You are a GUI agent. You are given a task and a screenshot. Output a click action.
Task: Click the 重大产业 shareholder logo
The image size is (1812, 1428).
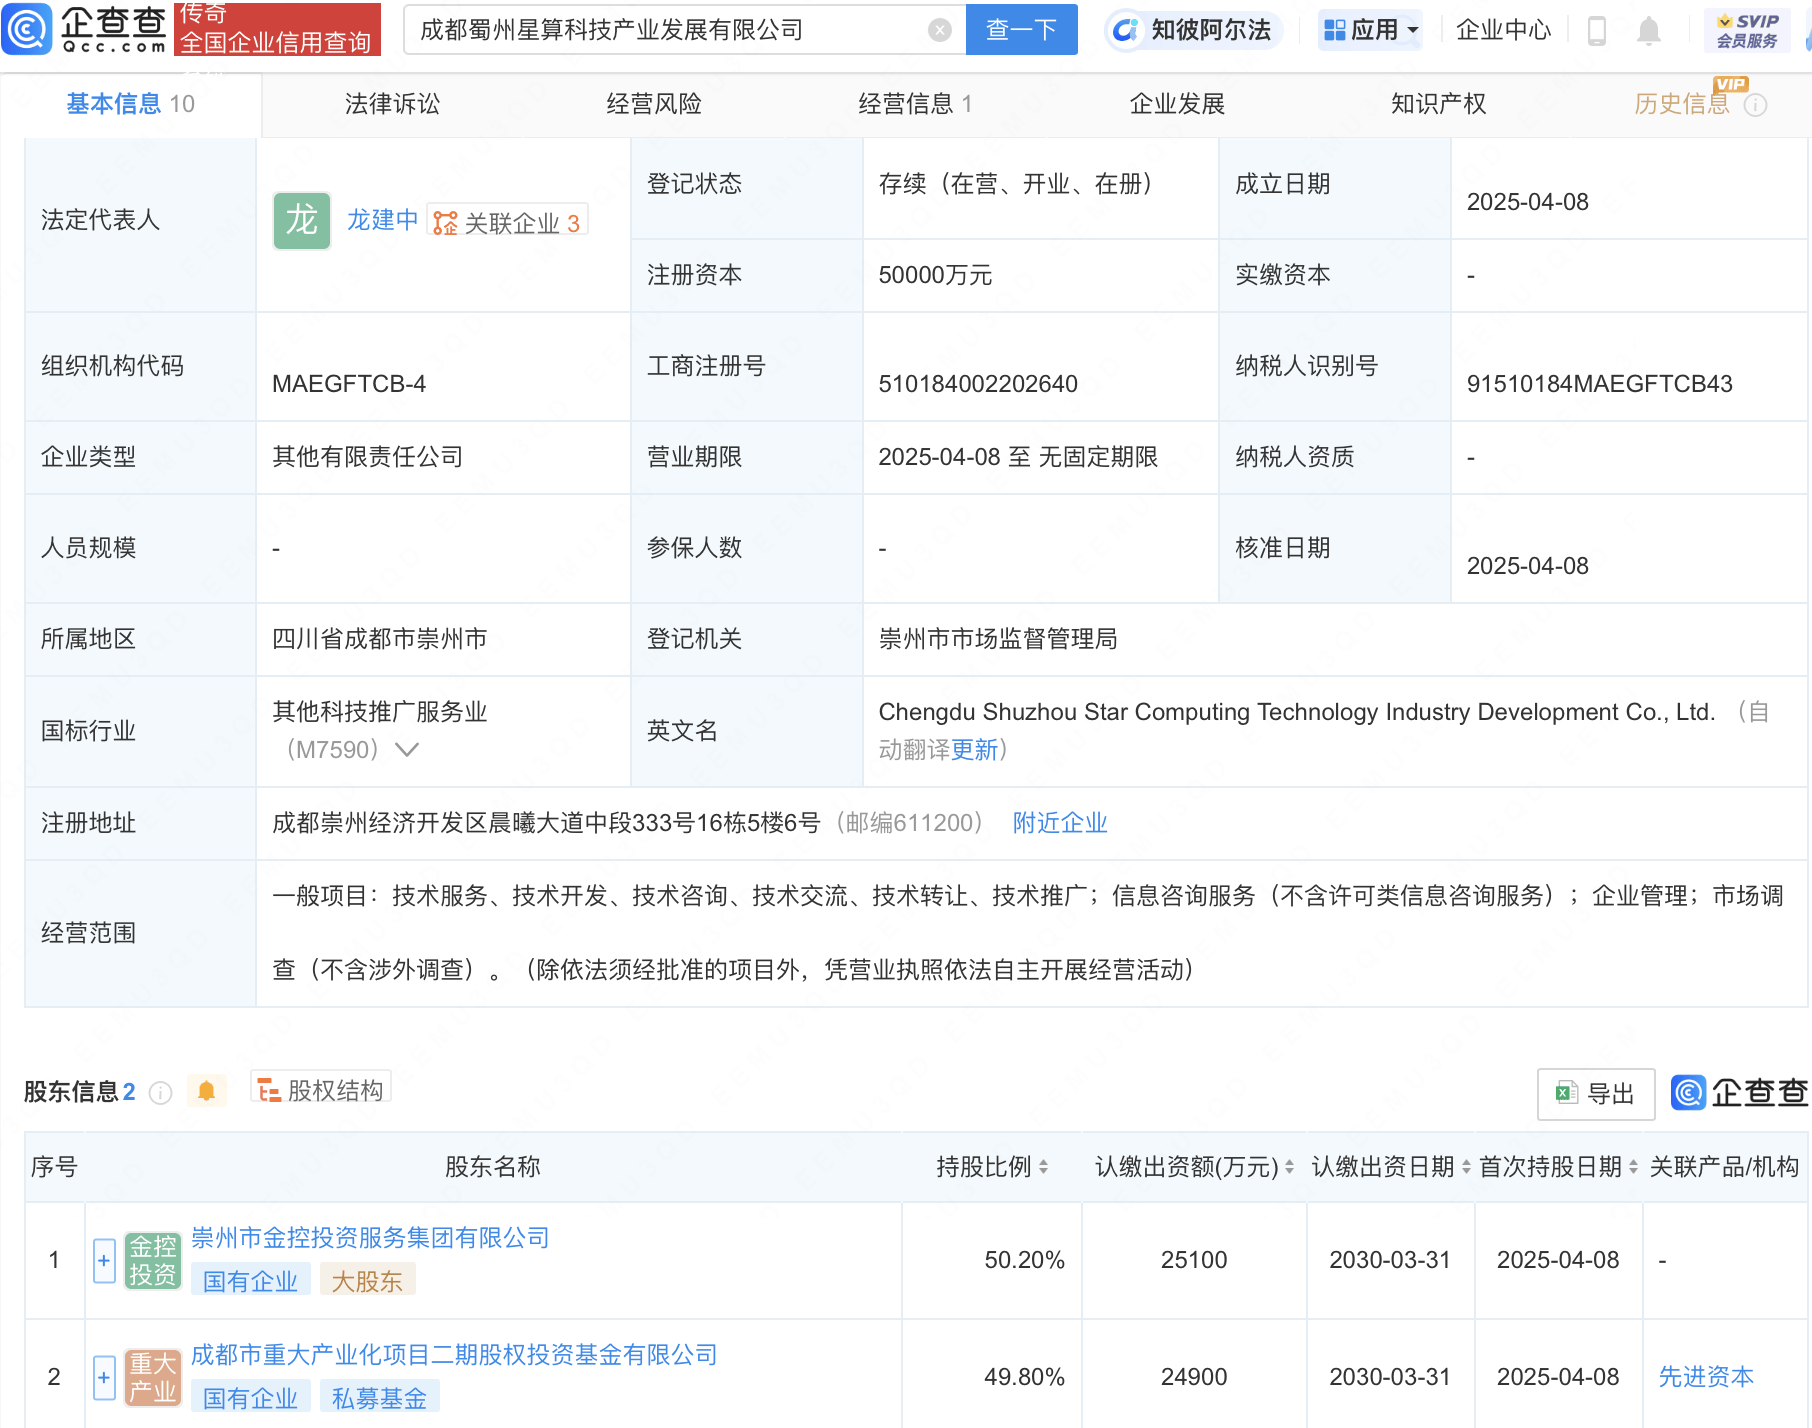coord(152,1377)
